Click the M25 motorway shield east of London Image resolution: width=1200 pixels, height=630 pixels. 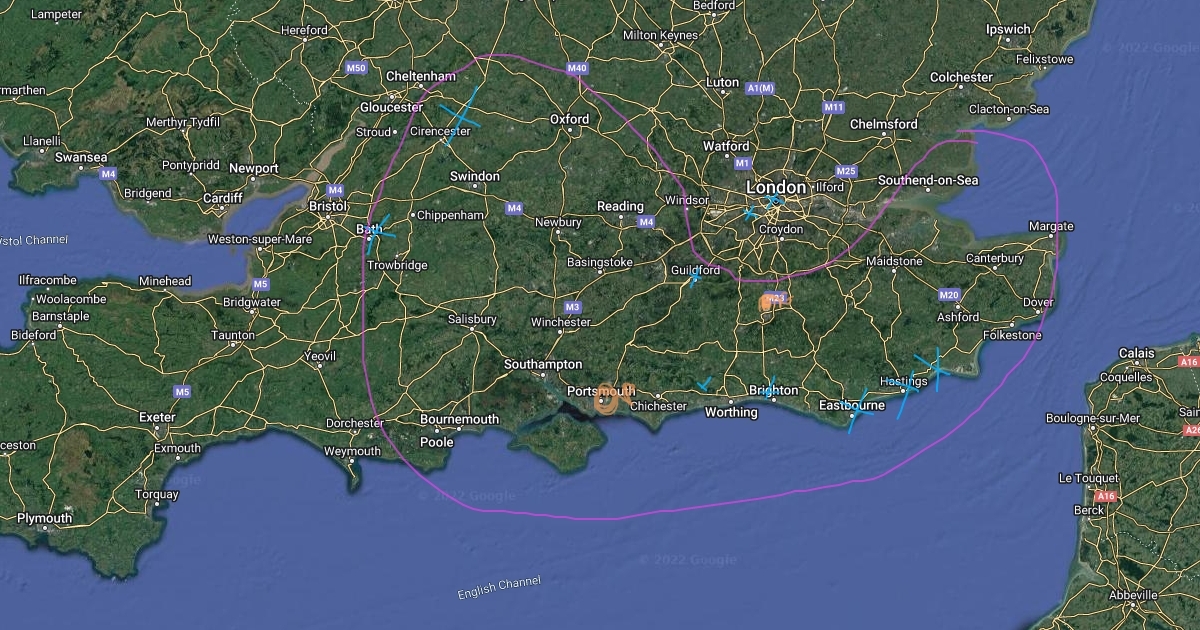coord(846,171)
